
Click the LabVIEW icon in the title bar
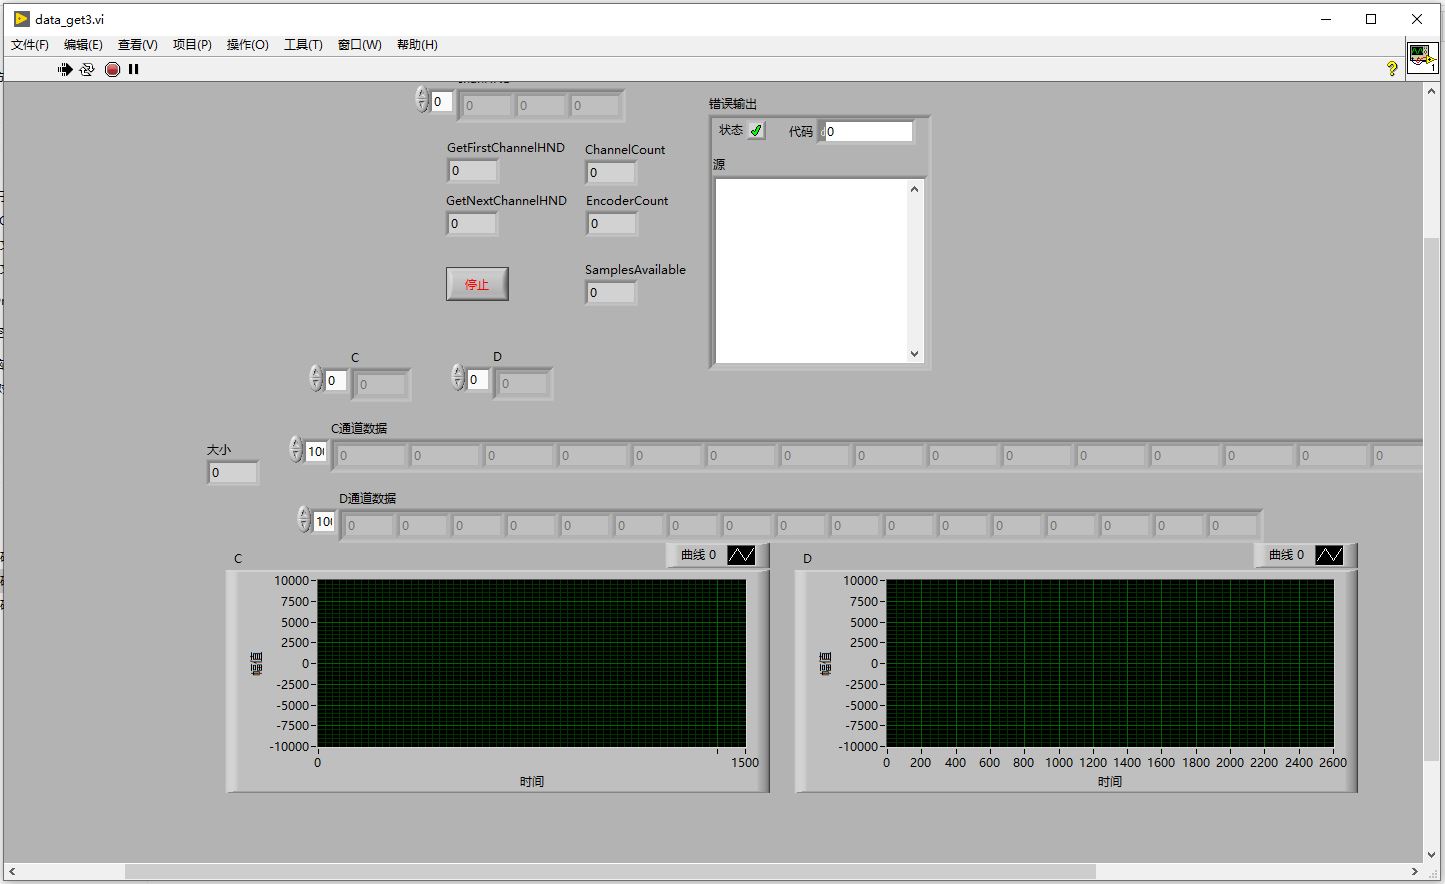pos(21,19)
